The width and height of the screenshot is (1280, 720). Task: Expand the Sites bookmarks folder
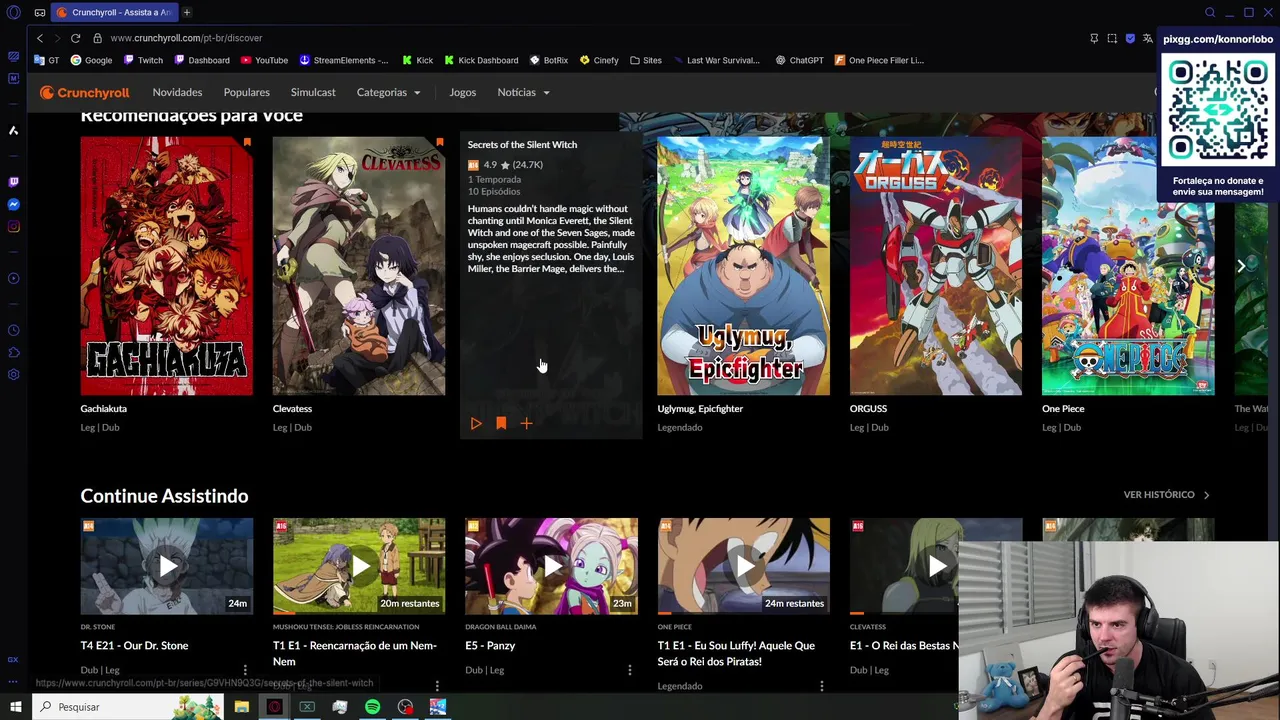(646, 60)
